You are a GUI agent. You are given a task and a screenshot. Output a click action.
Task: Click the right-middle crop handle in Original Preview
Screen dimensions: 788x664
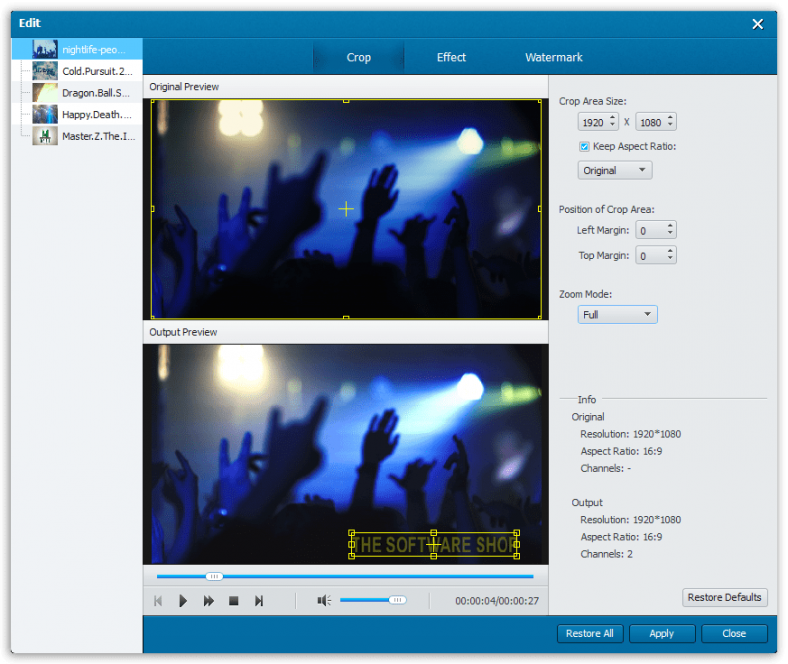point(540,209)
